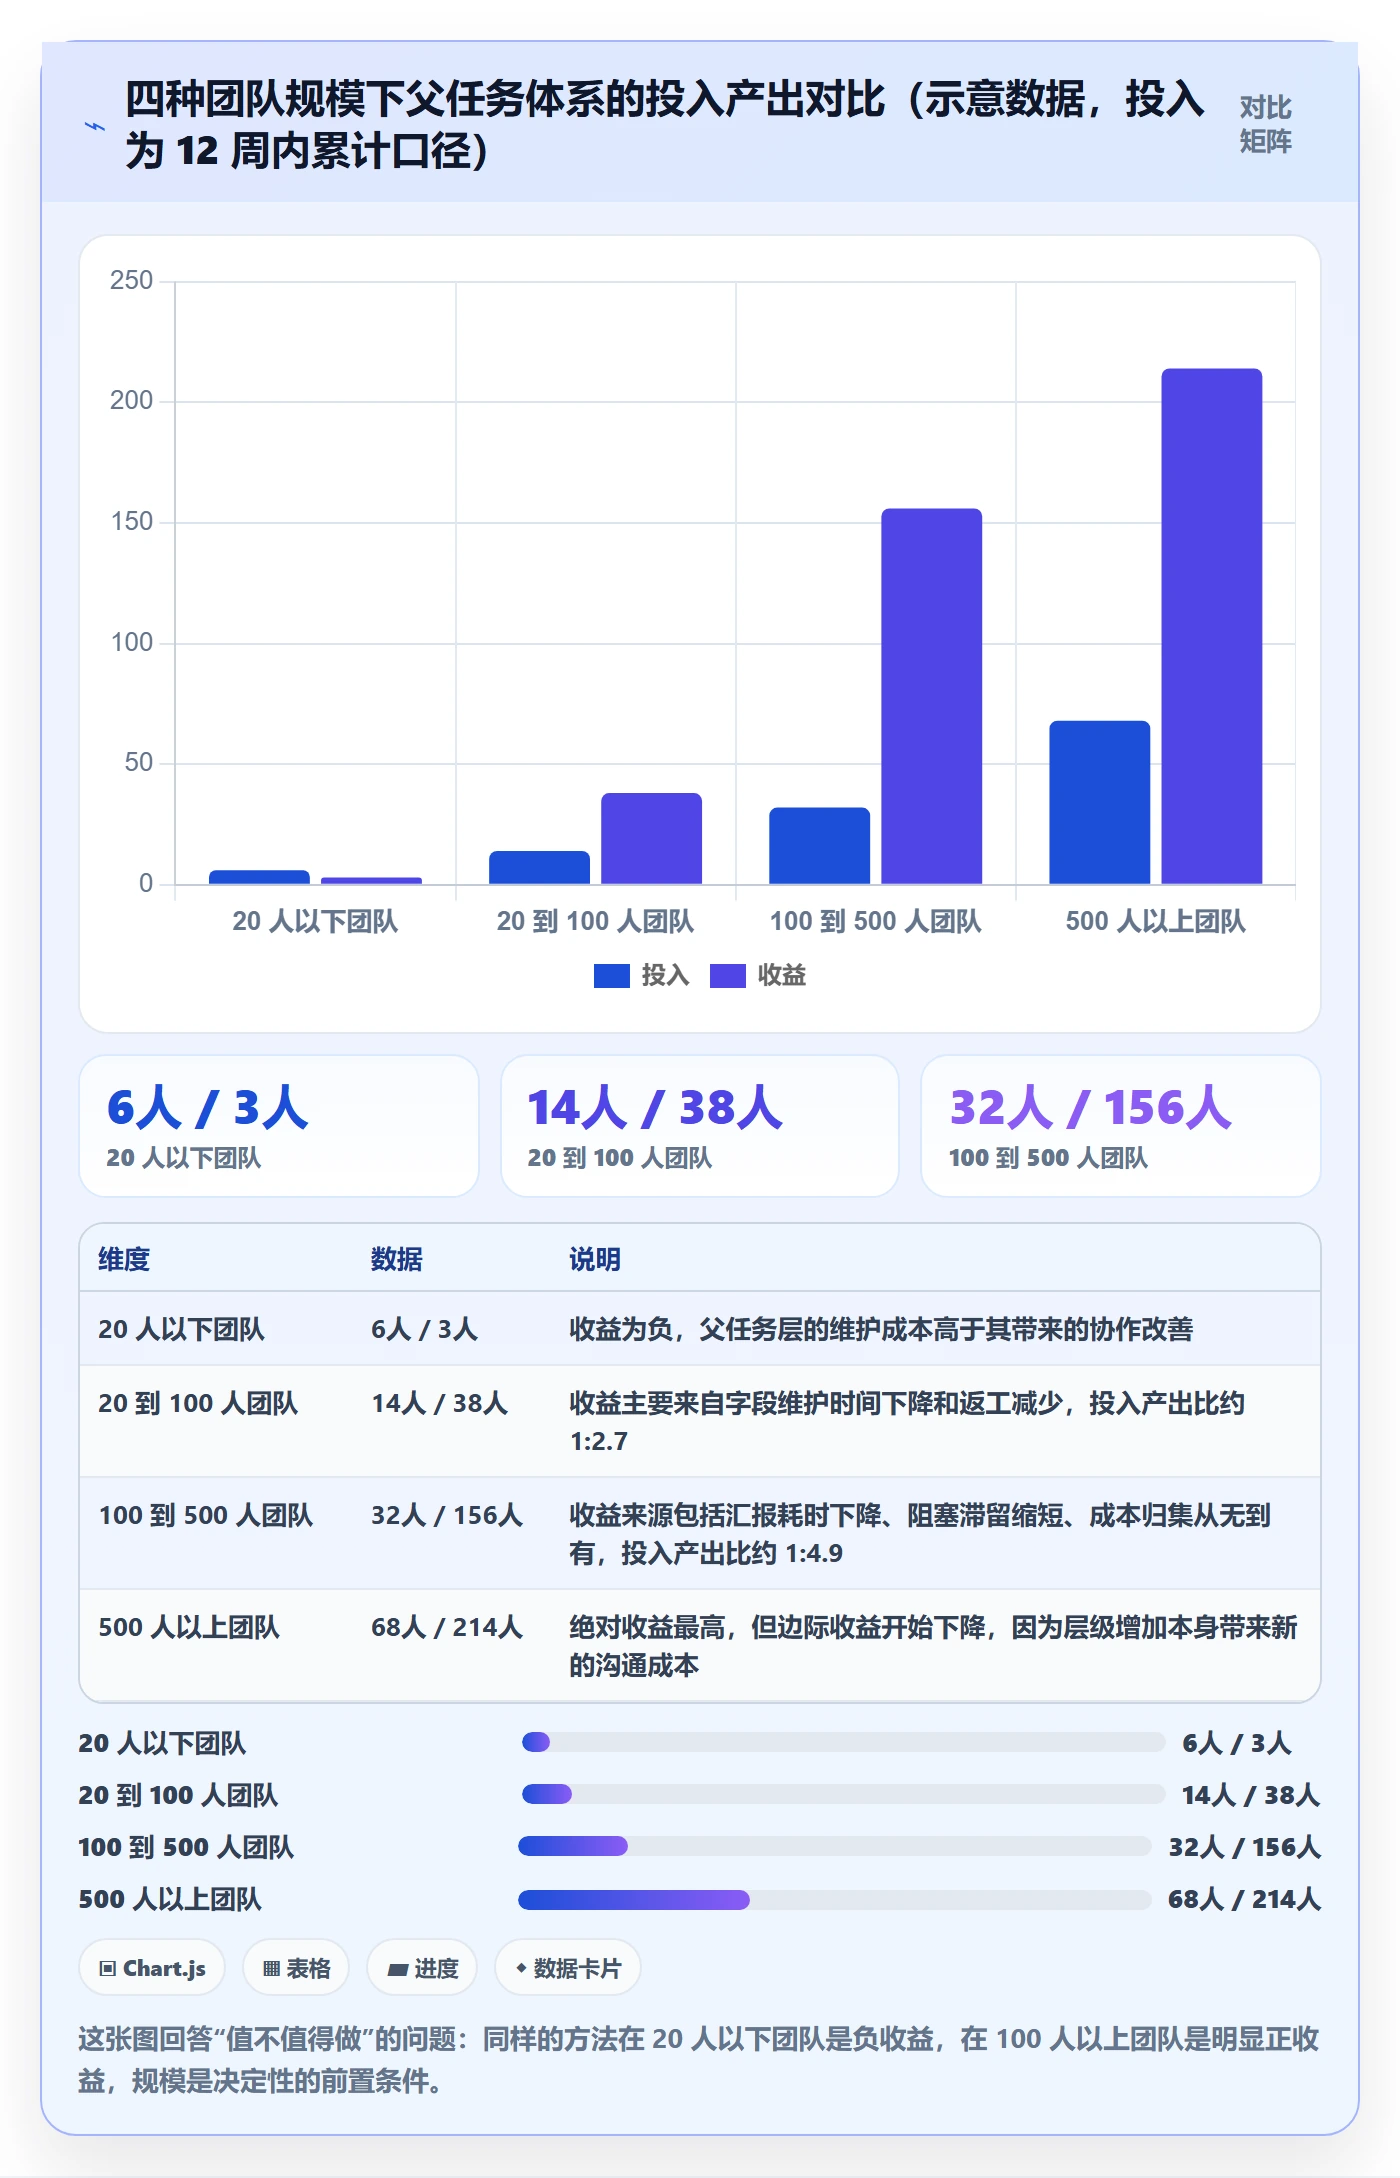Select the 投入 bar for 20 人以下团队
The image size is (1400, 2178).
tap(259, 877)
